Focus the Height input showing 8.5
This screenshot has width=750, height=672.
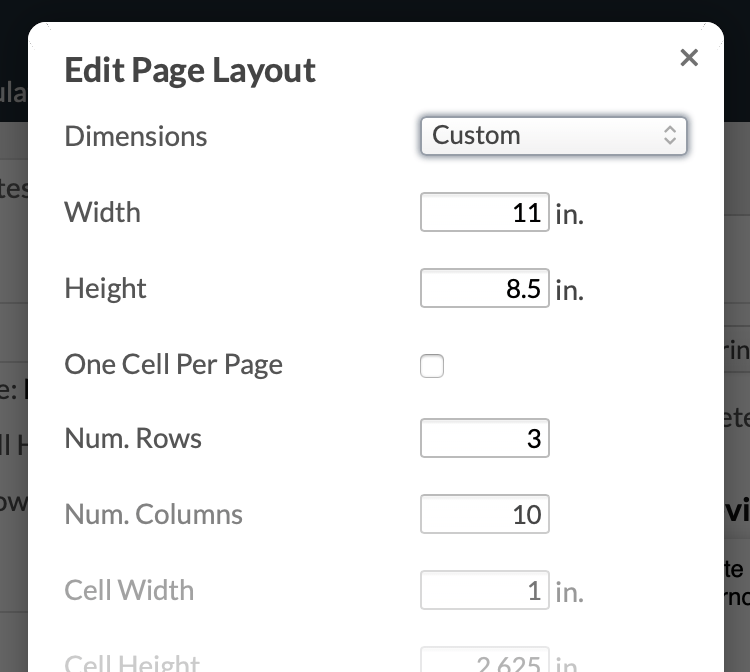[x=485, y=289]
